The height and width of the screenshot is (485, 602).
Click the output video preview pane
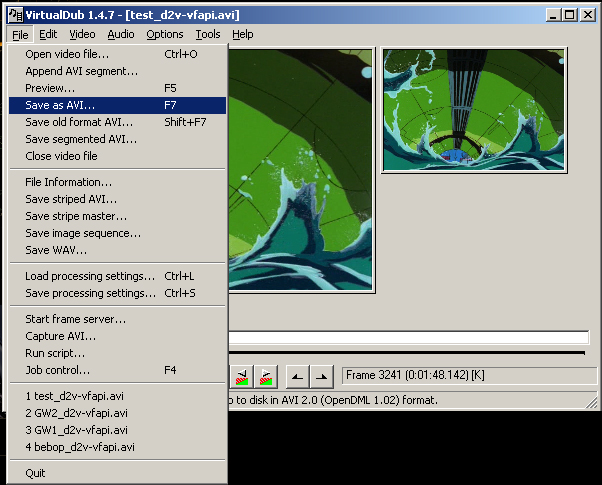tap(474, 110)
